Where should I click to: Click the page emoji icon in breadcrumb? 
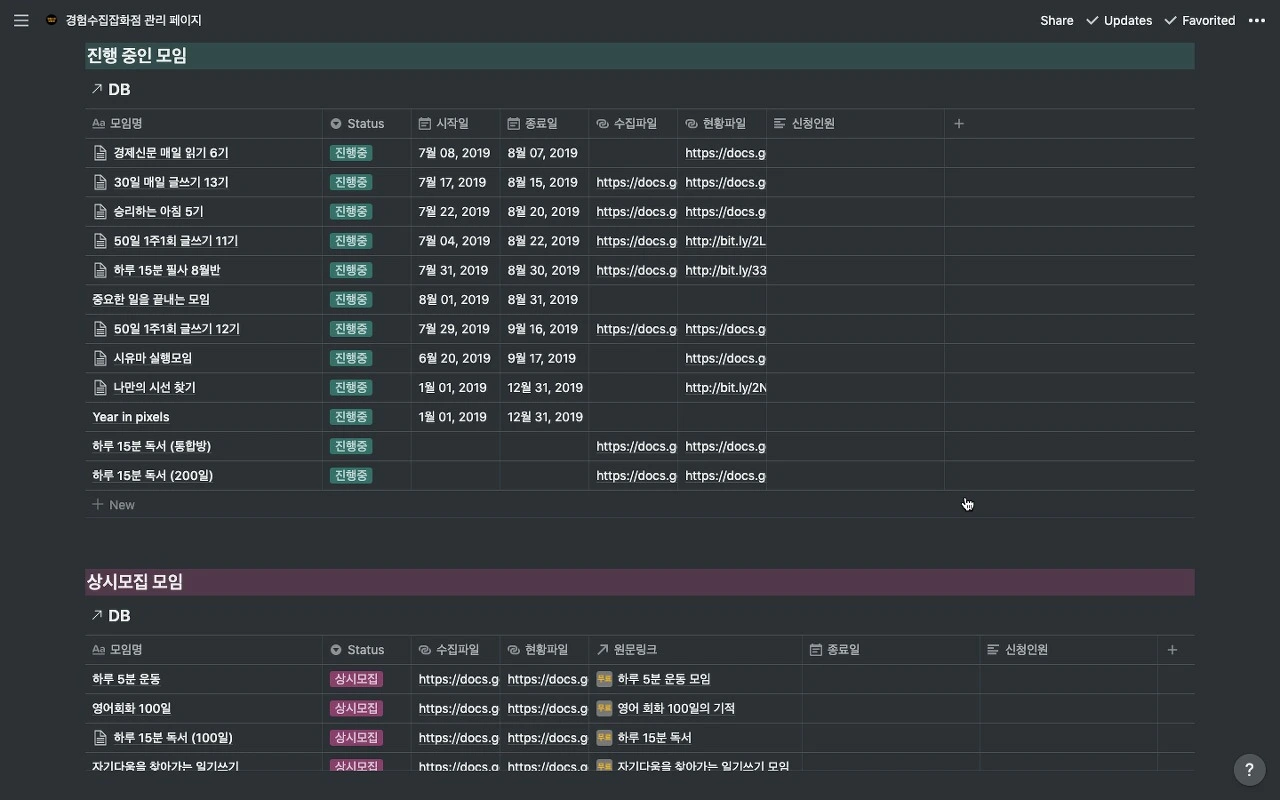pos(52,20)
